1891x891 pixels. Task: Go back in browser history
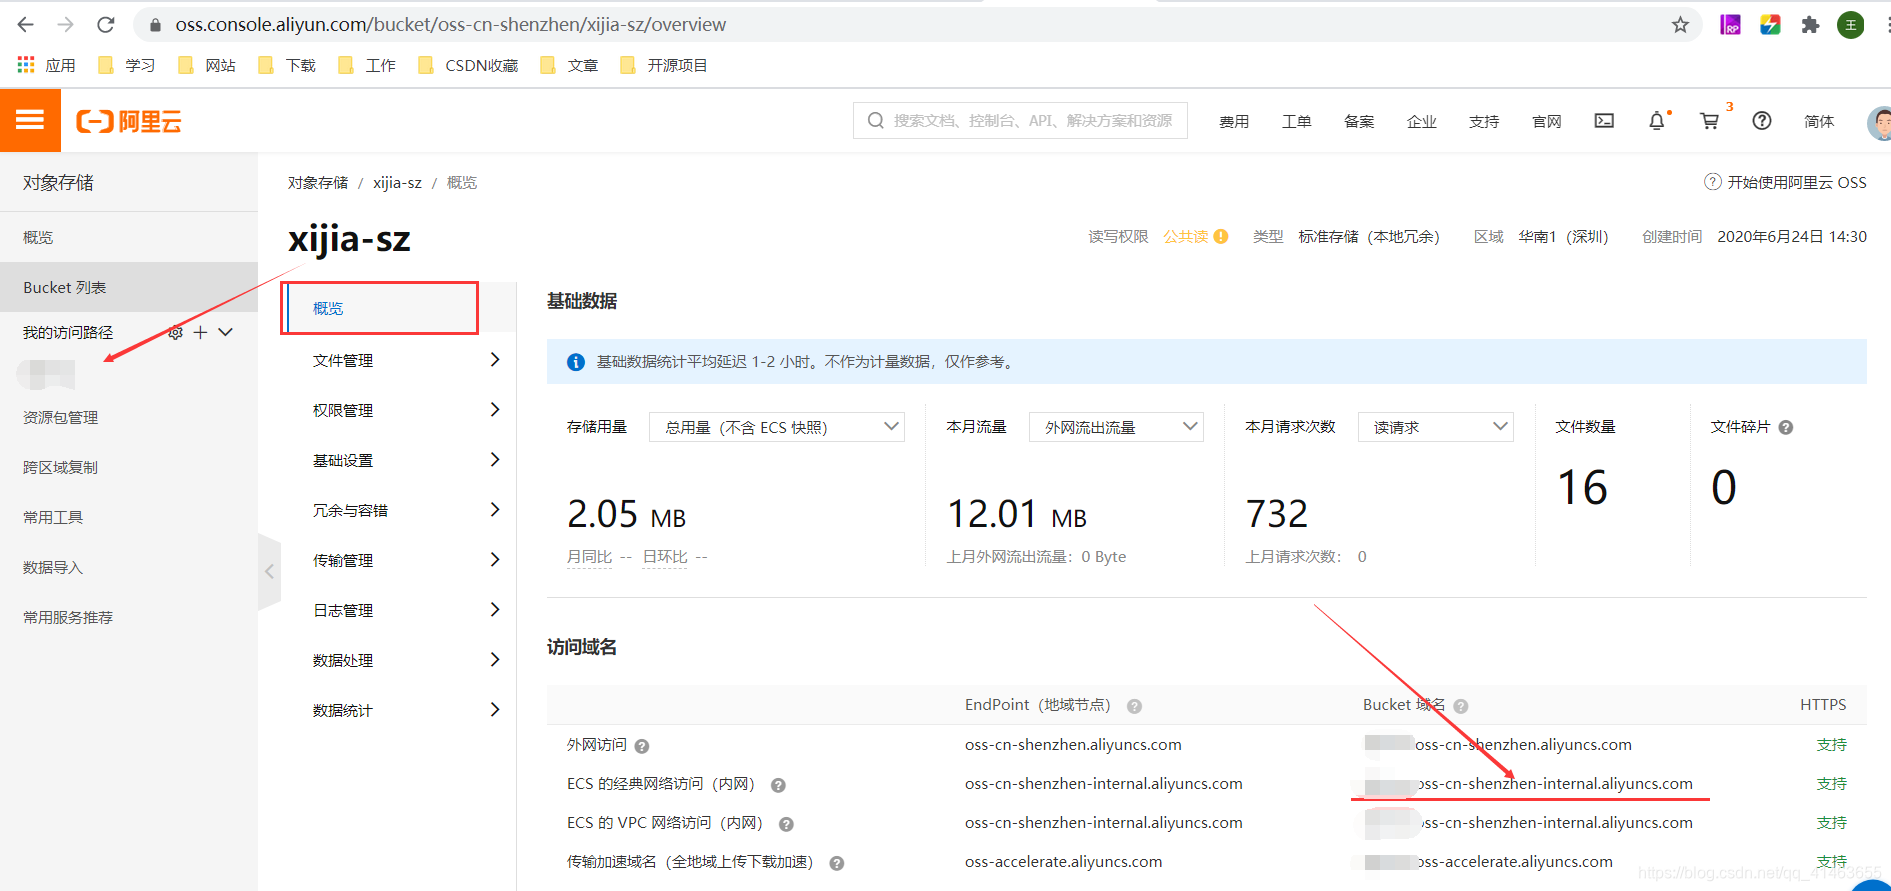[26, 25]
